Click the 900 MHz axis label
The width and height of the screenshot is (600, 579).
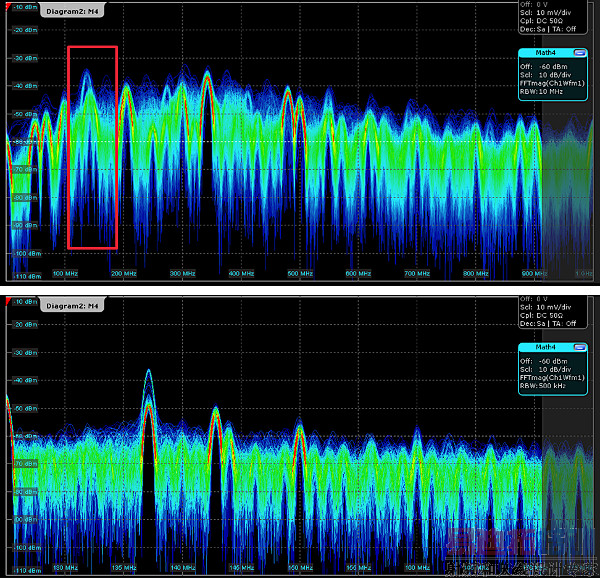point(535,274)
